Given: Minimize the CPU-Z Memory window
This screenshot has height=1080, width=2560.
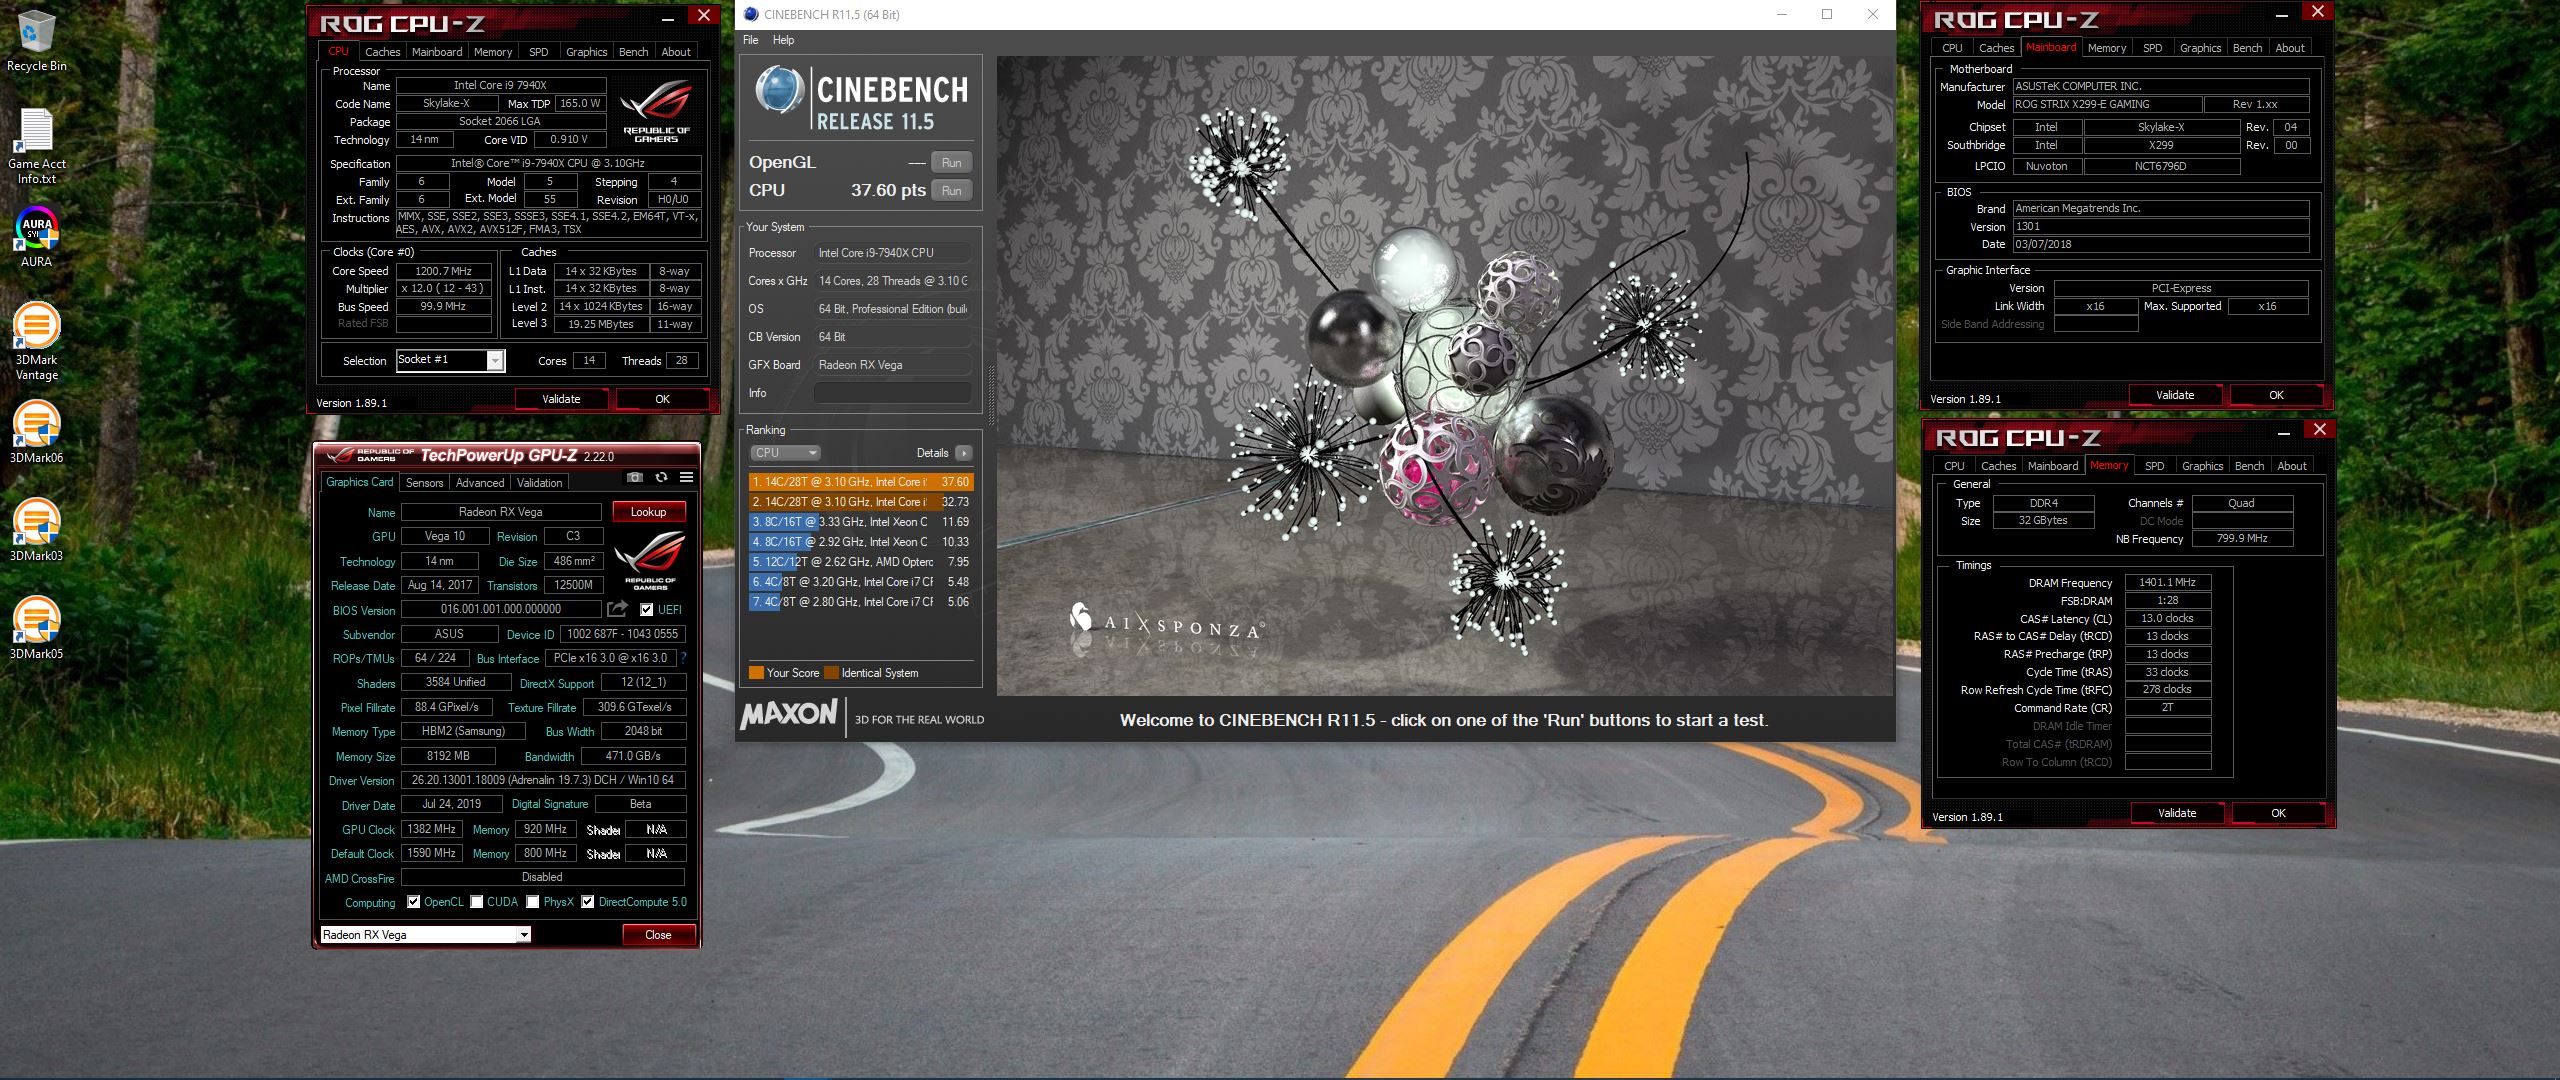Looking at the screenshot, I should click(x=2283, y=432).
